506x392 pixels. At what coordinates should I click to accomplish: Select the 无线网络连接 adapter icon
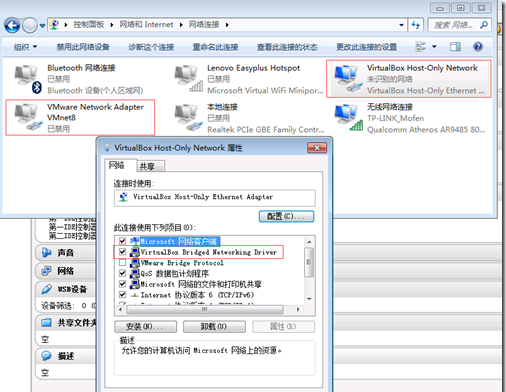[x=348, y=117]
